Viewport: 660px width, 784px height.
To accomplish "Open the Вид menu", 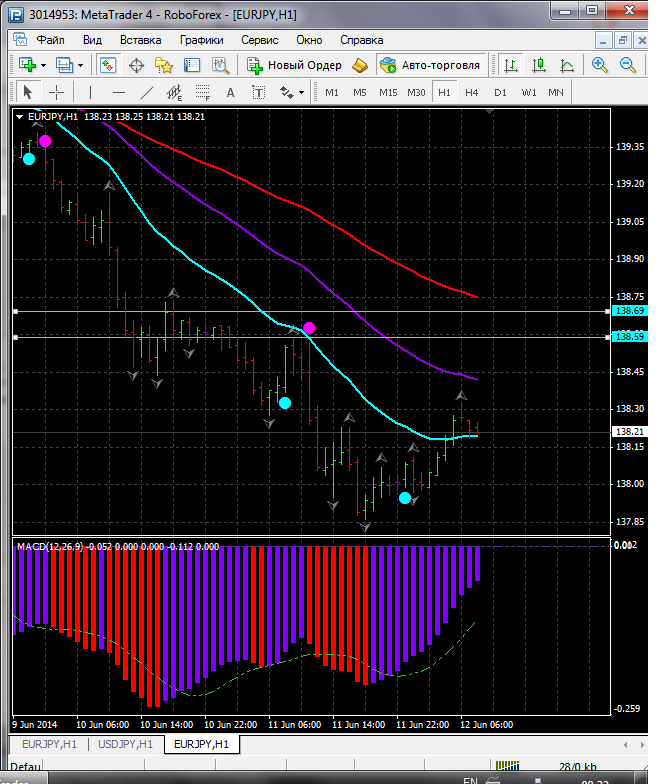I will click(92, 40).
